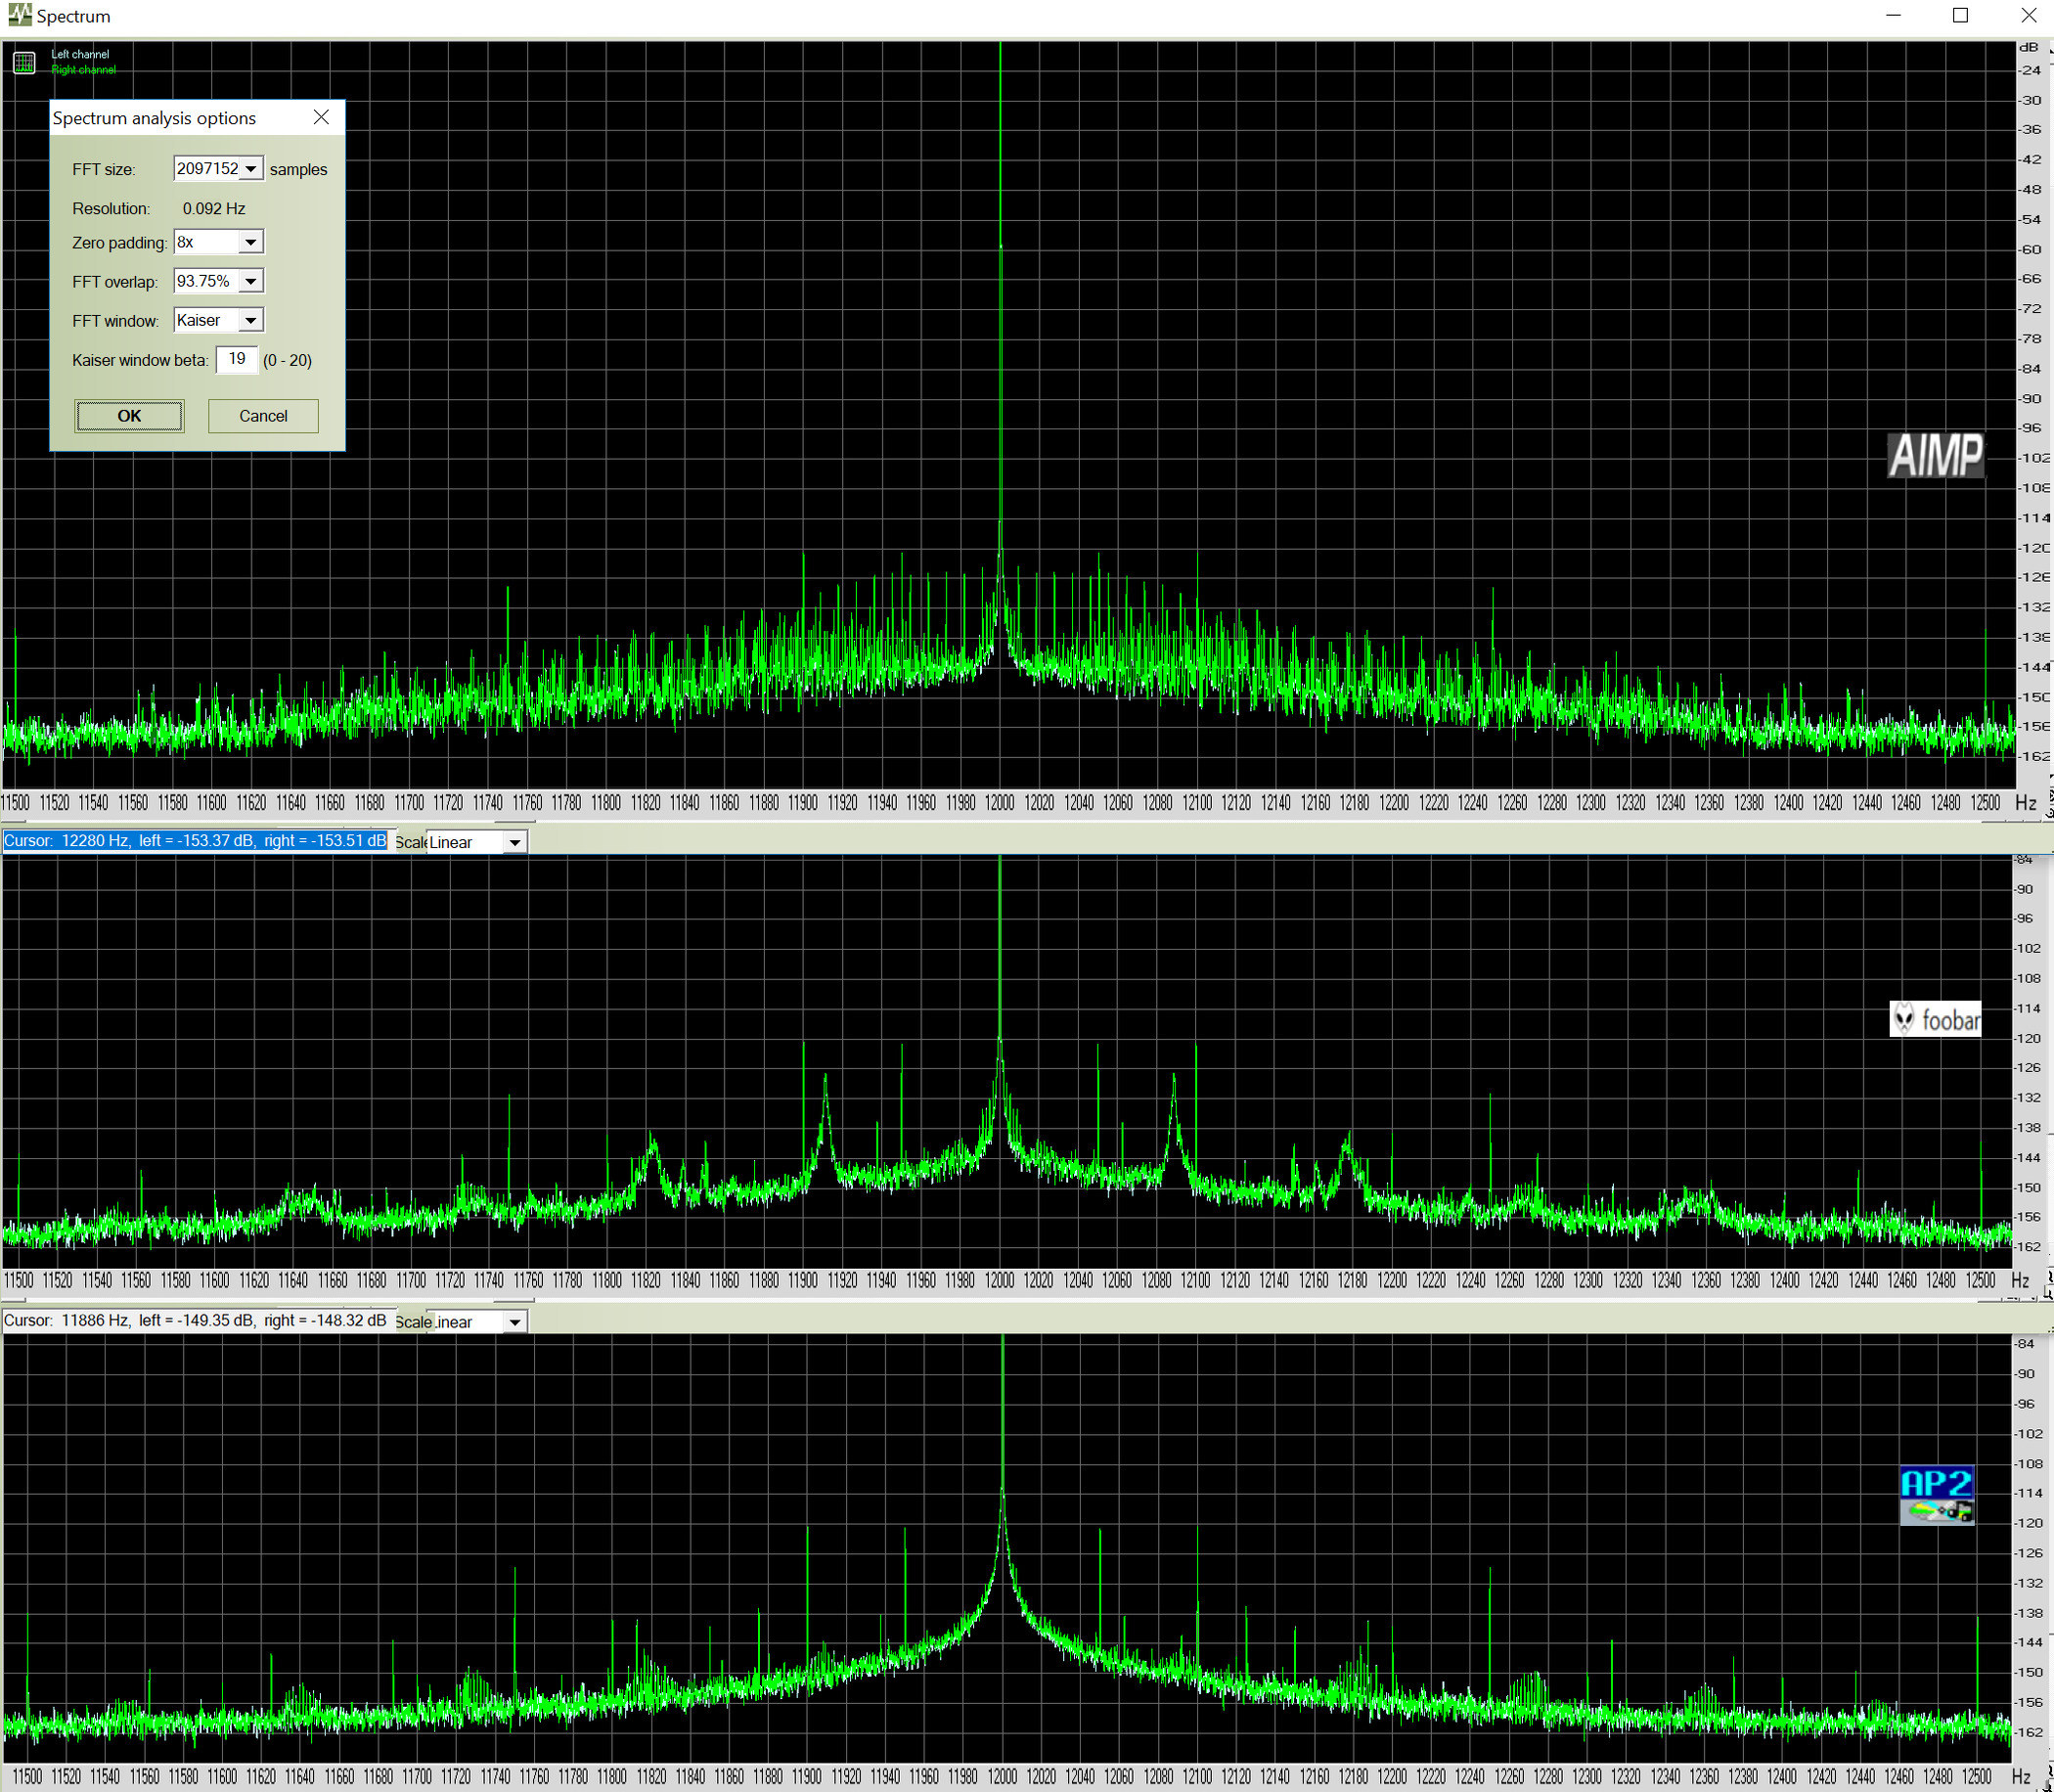Click the highlighted cursor readout at 12280 Hz

pos(195,841)
